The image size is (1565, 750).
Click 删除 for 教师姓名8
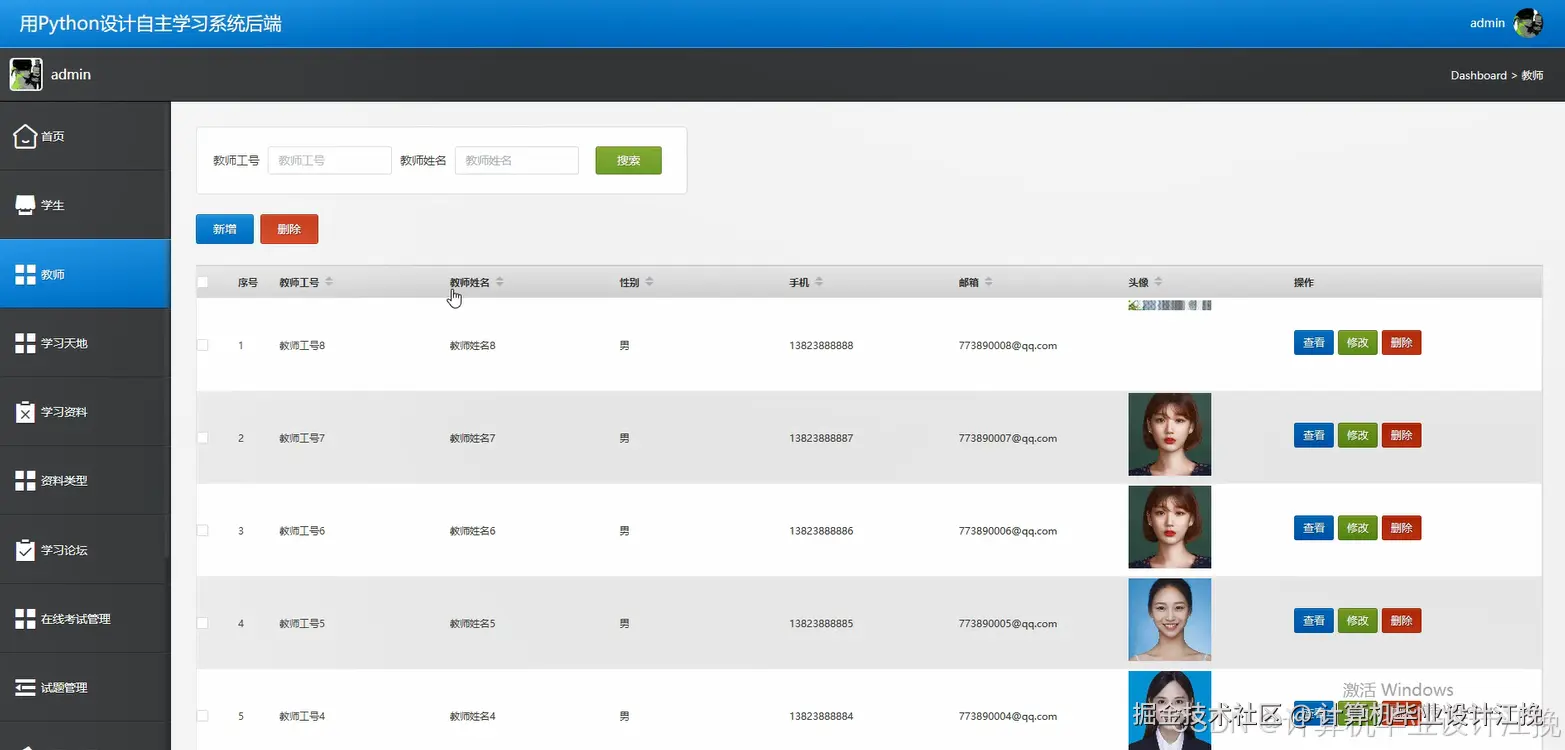(1401, 343)
